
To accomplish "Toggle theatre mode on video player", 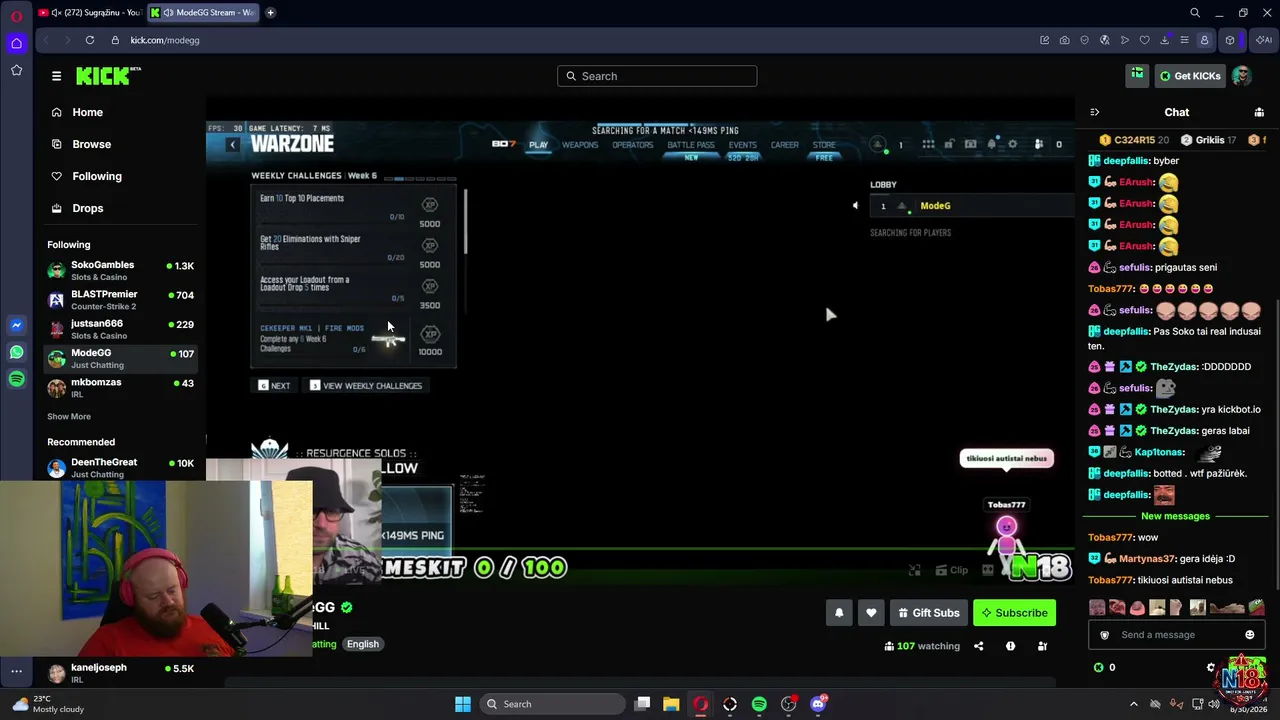I will [x=987, y=570].
